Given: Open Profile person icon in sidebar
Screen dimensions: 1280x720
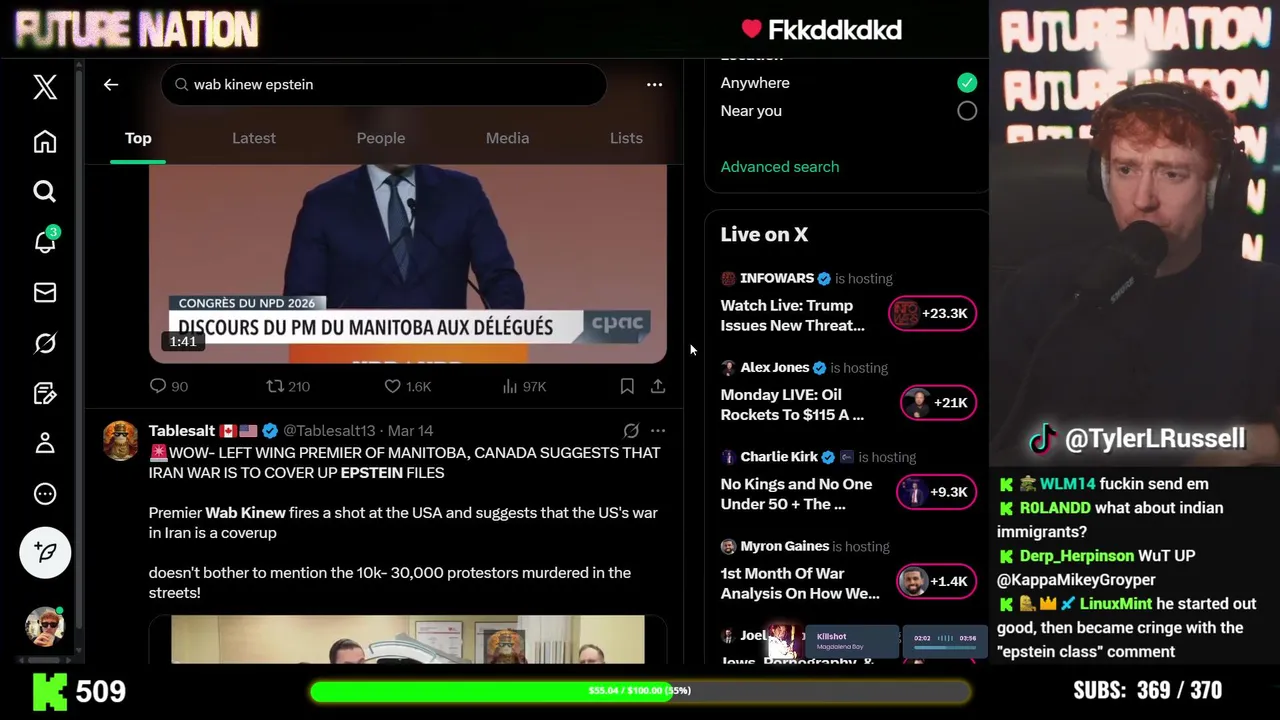Looking at the screenshot, I should (45, 443).
